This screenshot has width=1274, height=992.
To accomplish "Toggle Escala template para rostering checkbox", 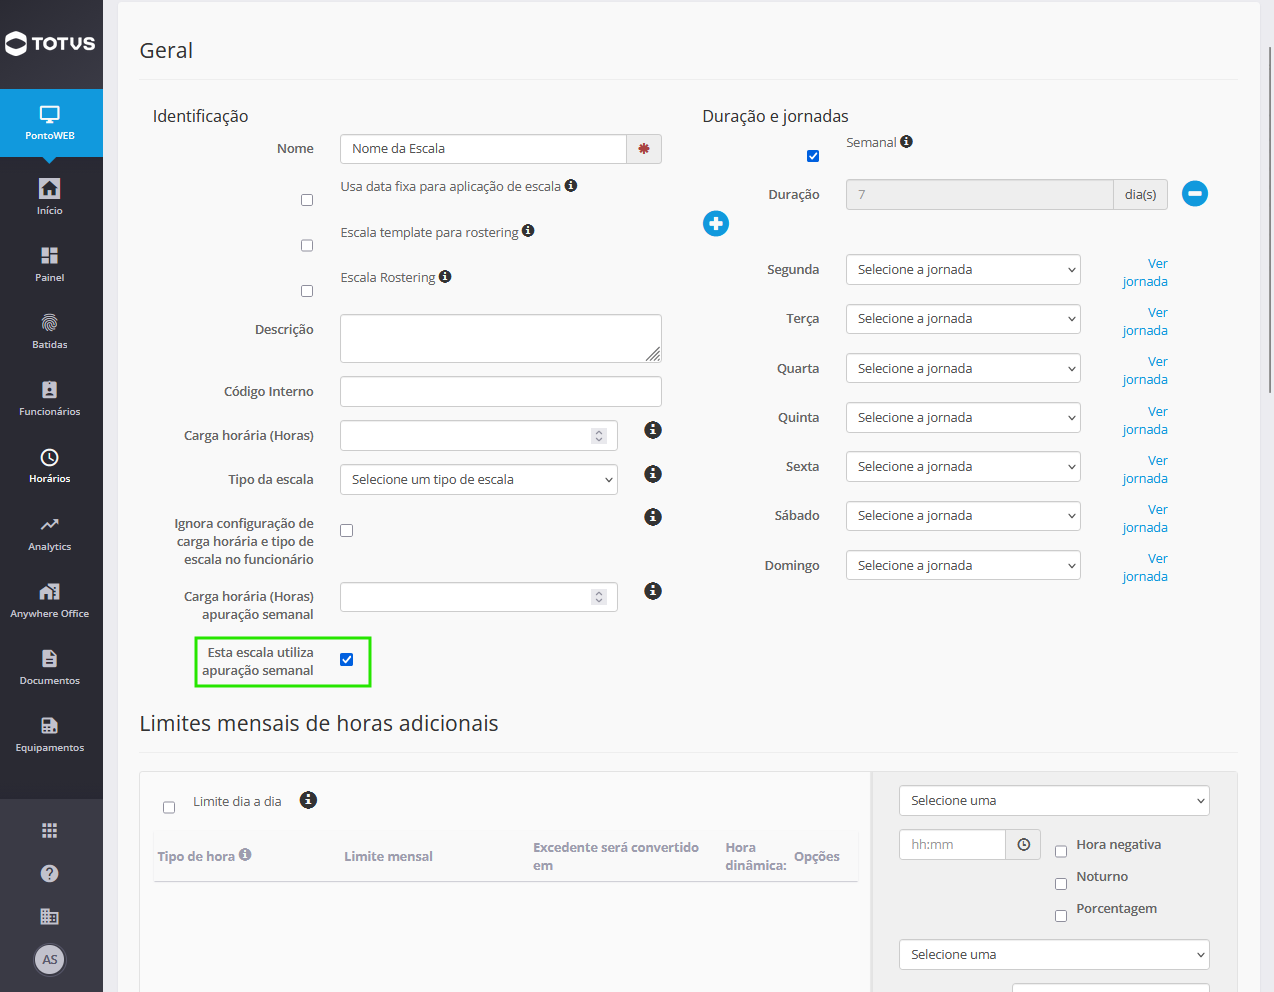I will pyautogui.click(x=307, y=246).
